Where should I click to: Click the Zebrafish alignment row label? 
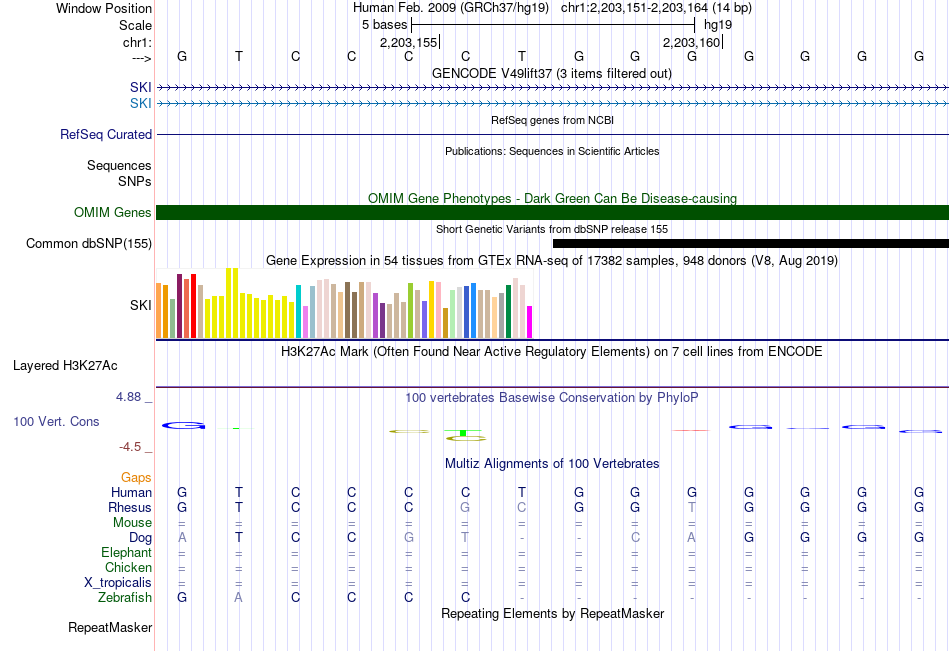(x=124, y=598)
